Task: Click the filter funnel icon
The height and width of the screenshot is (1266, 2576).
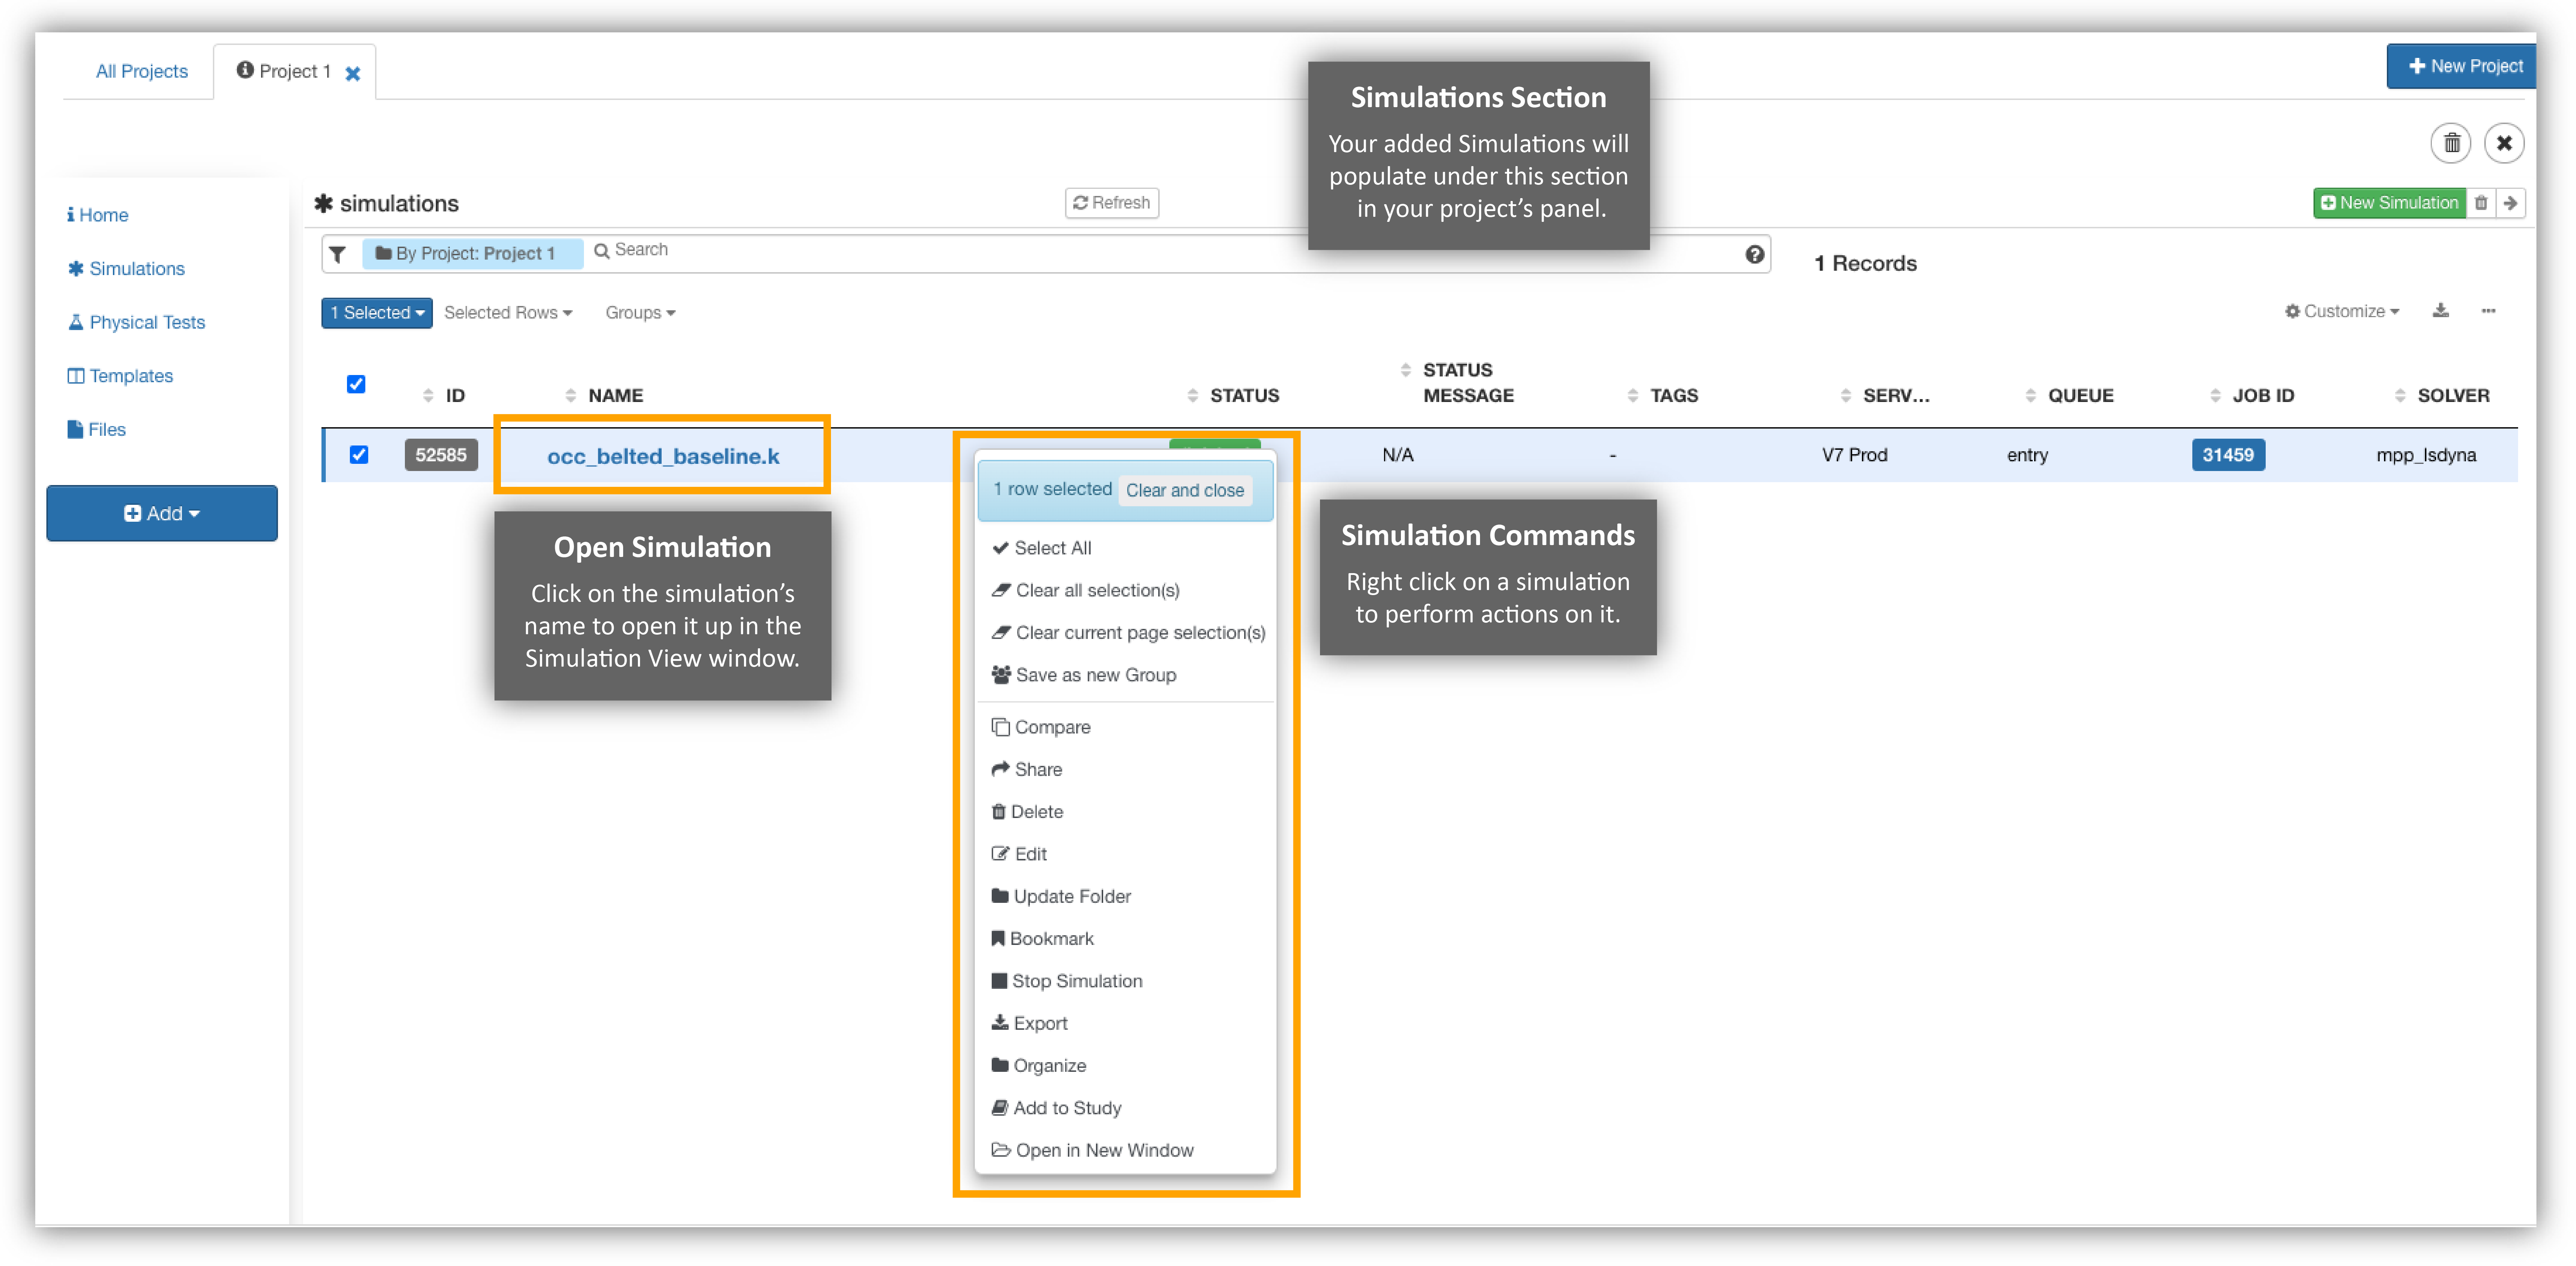Action: (x=338, y=254)
